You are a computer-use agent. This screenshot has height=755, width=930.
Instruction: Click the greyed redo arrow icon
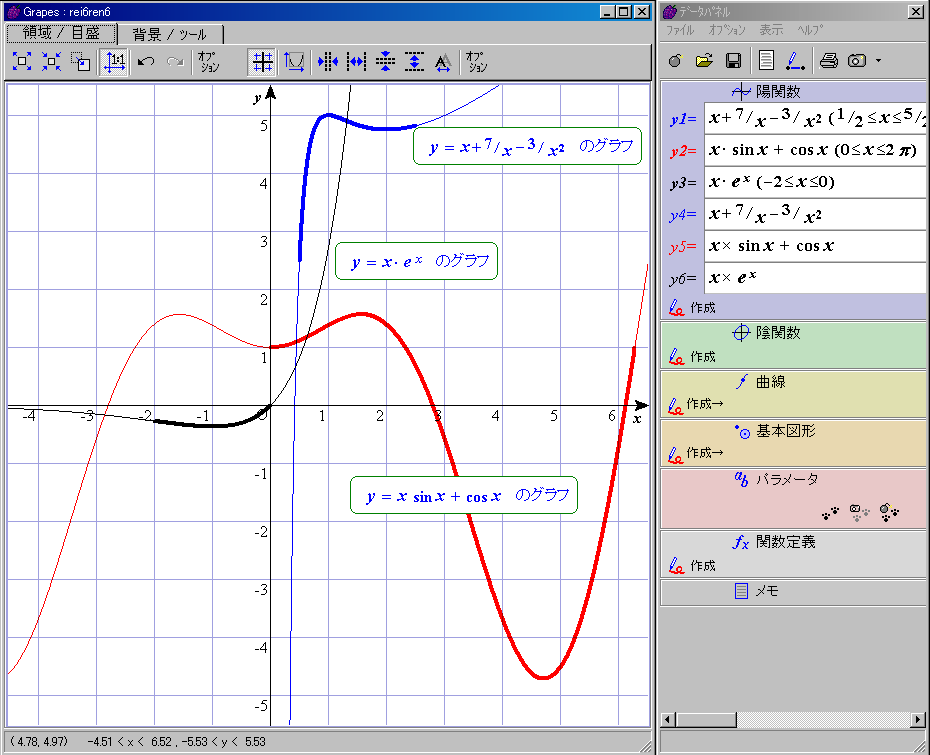pyautogui.click(x=175, y=61)
